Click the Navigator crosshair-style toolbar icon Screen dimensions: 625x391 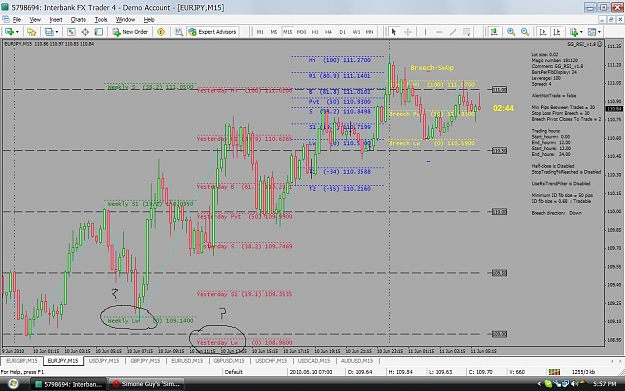(x=85, y=32)
